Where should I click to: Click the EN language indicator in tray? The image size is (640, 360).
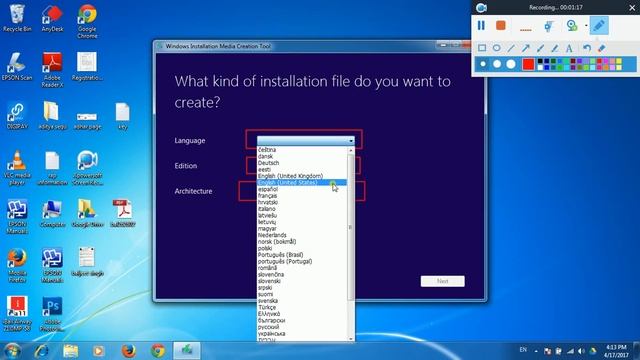pos(523,350)
